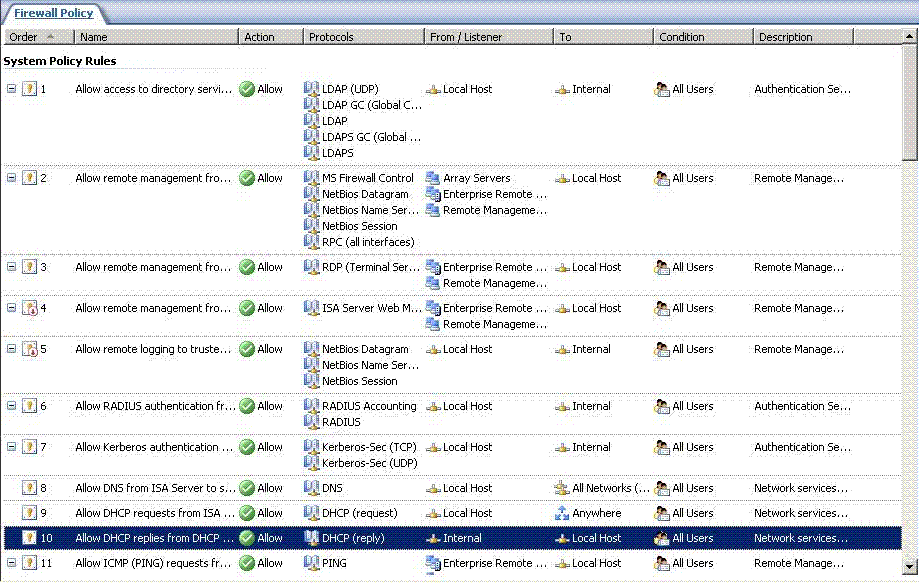Image resolution: width=919 pixels, height=583 pixels.
Task: Click the rule icon for rule 9
Action: 29,513
